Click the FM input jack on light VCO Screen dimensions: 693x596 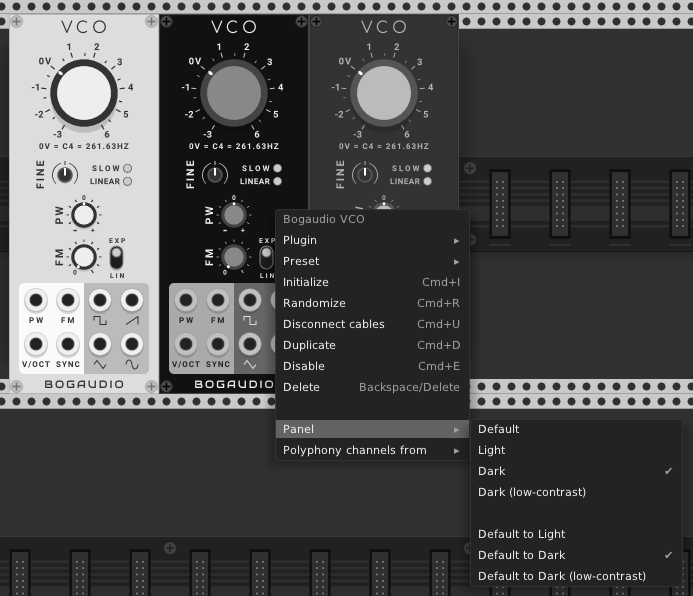pos(68,300)
